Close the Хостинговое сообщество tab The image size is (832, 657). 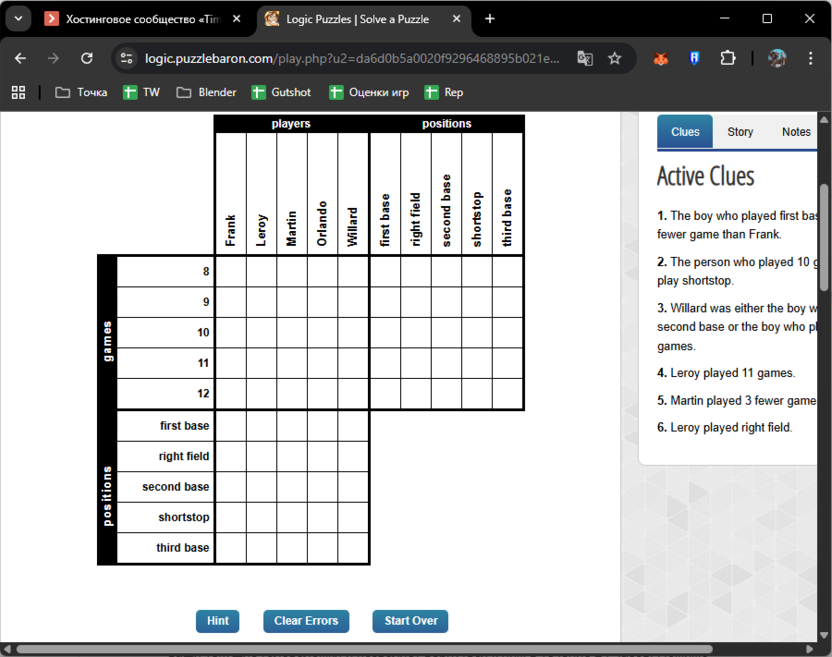(237, 19)
